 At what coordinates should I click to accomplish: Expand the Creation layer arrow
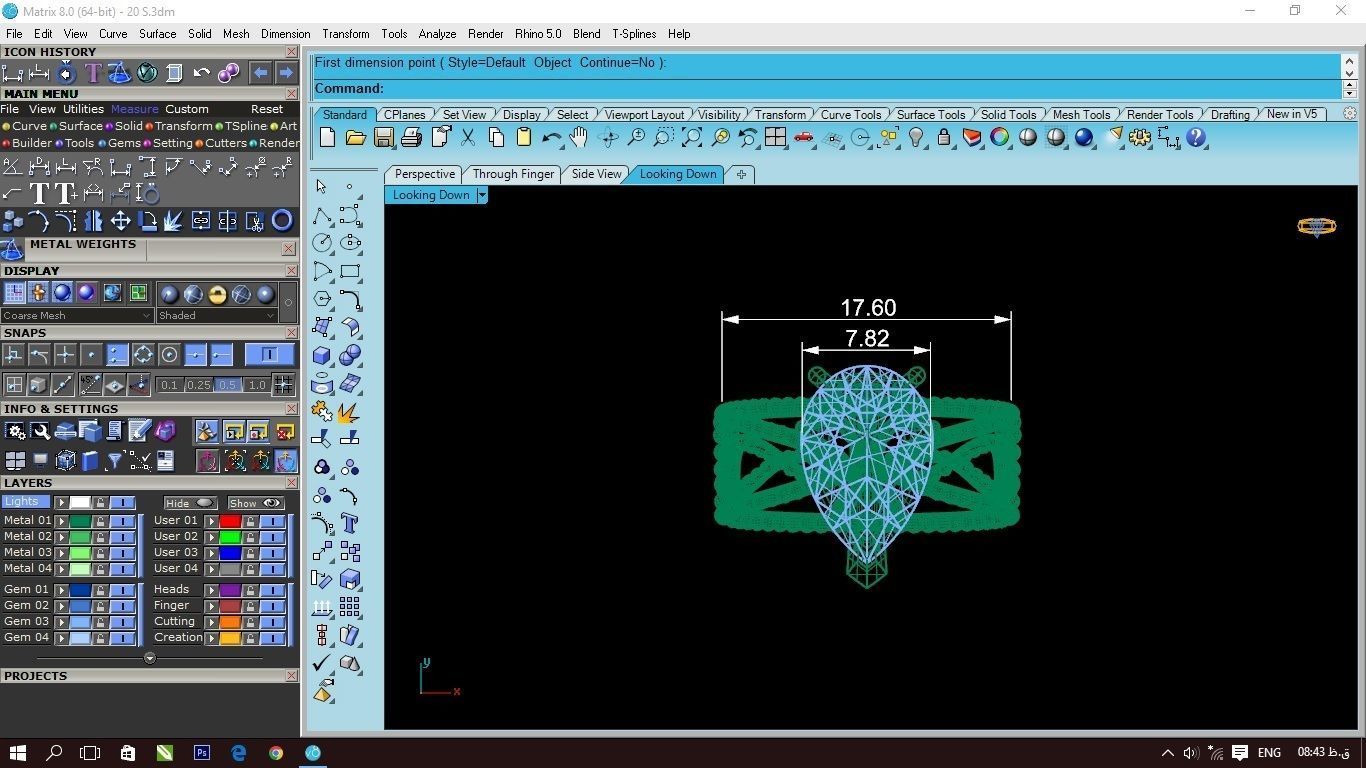tap(211, 638)
